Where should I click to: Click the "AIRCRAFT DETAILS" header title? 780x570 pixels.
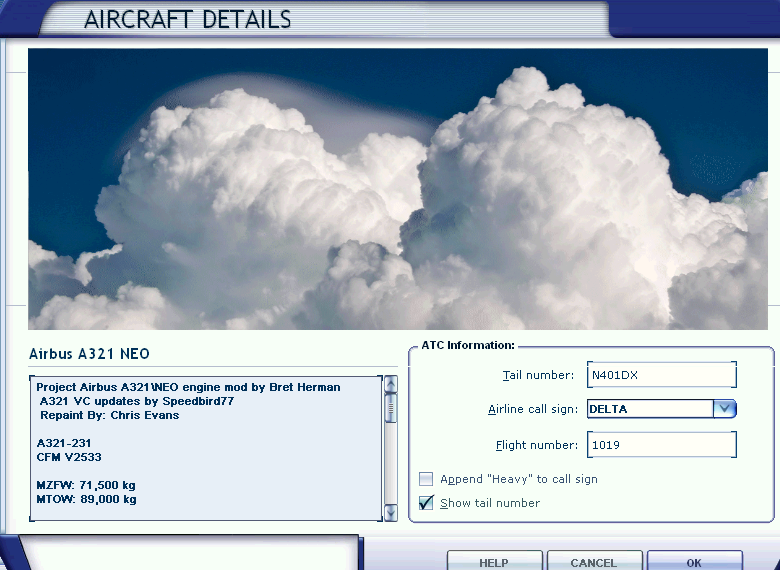(x=188, y=19)
